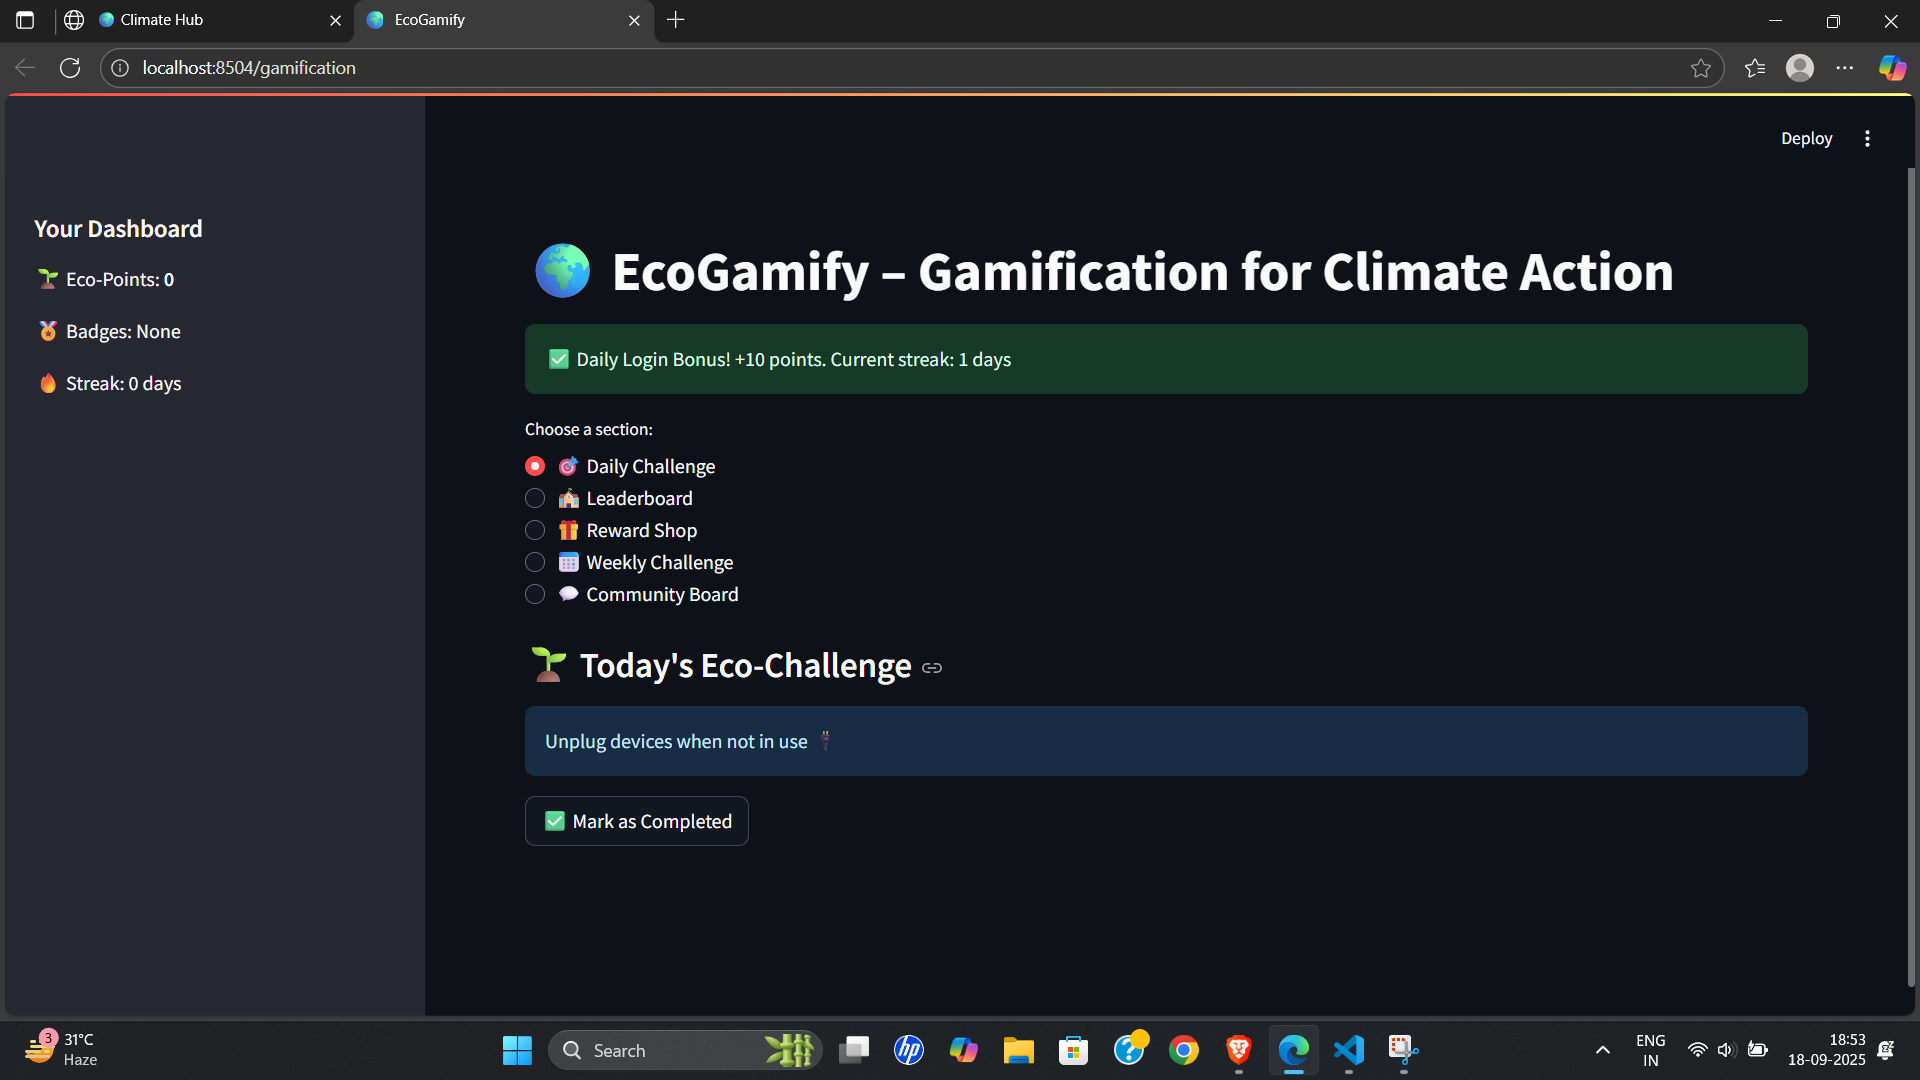Open the Streamlit three-dot main menu

1867,139
